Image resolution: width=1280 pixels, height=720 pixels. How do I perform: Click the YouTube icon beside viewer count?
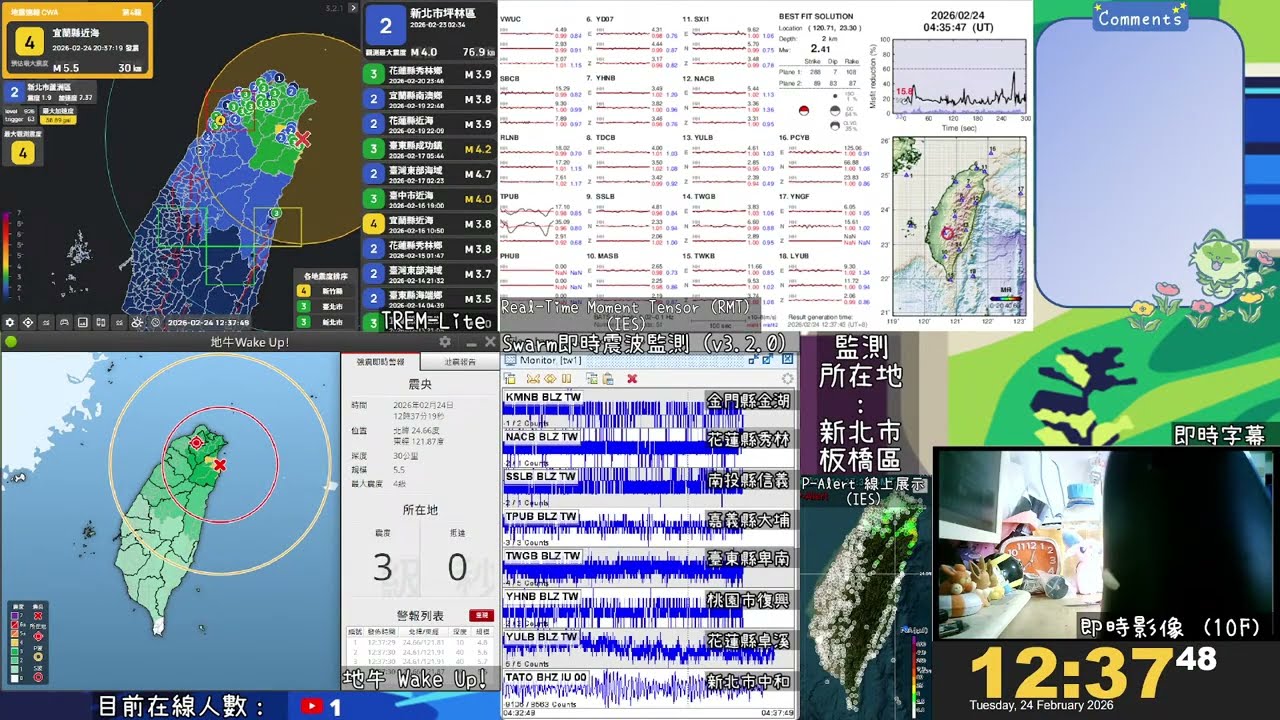(x=312, y=706)
